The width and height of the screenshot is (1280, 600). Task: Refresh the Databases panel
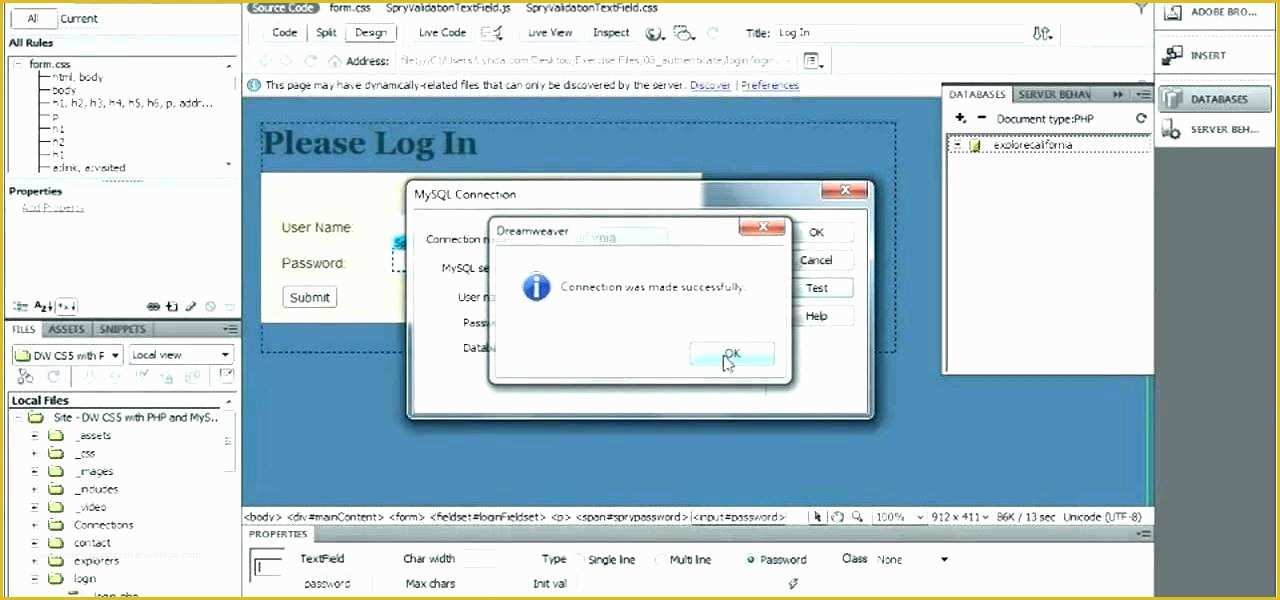pyautogui.click(x=1141, y=118)
